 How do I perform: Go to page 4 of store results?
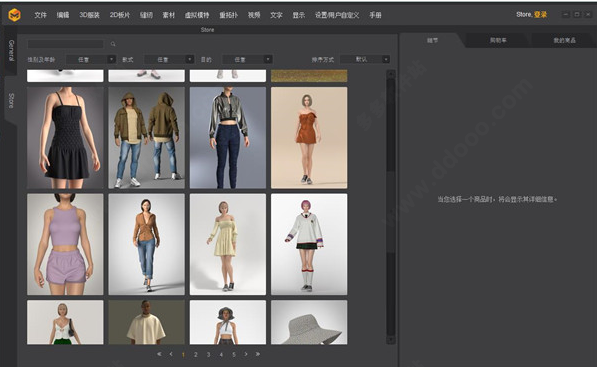click(221, 354)
